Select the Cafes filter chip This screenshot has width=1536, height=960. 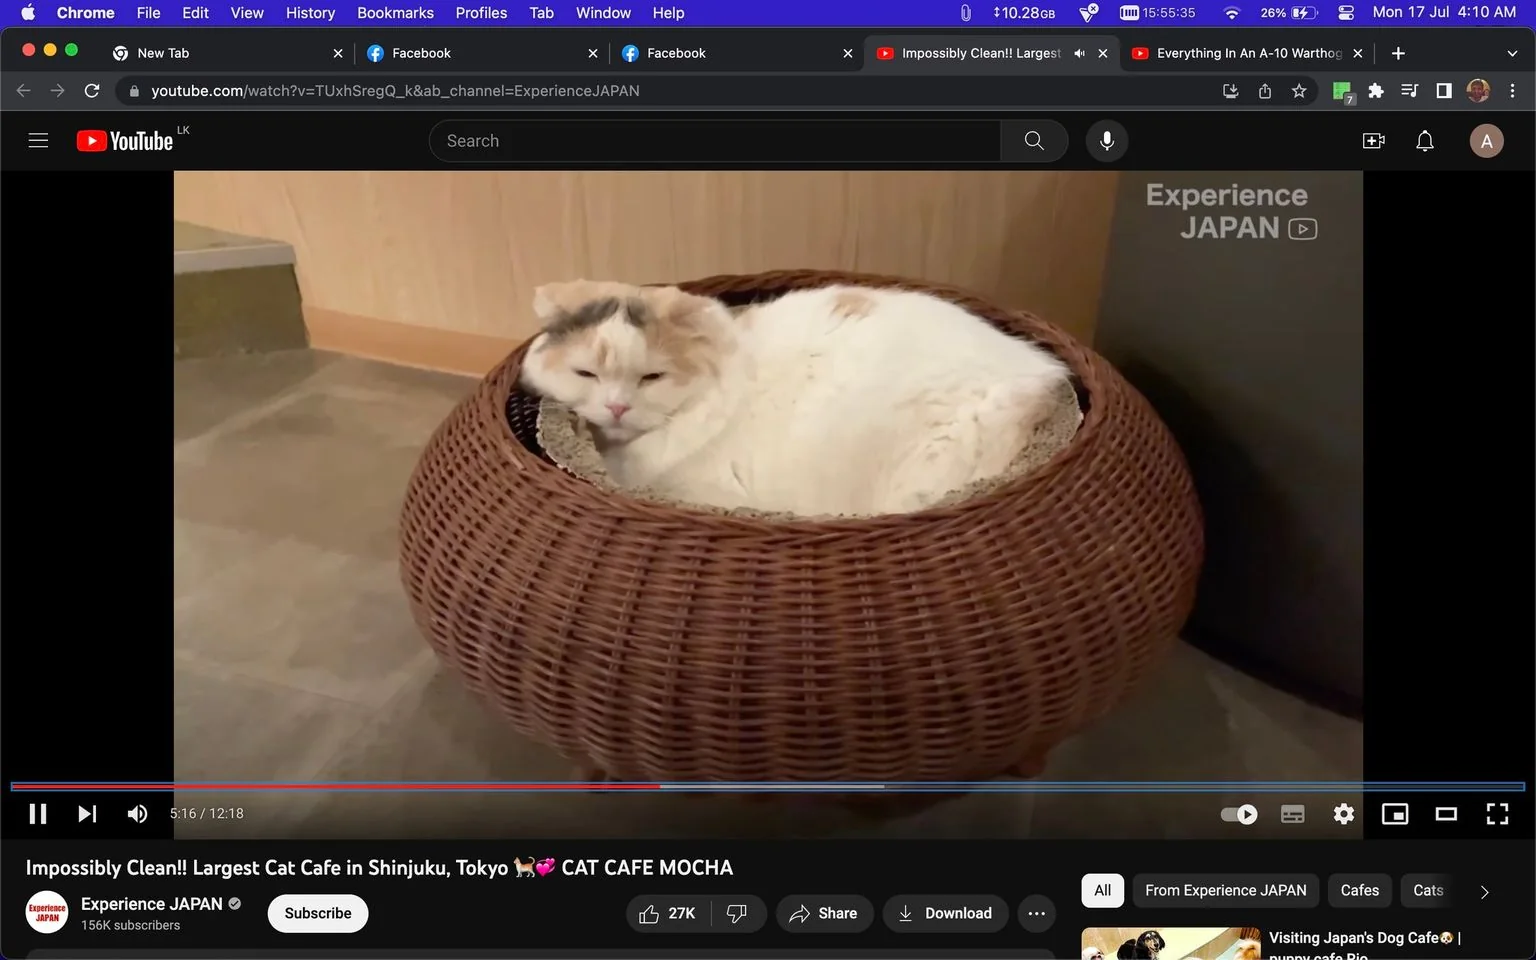tap(1359, 890)
